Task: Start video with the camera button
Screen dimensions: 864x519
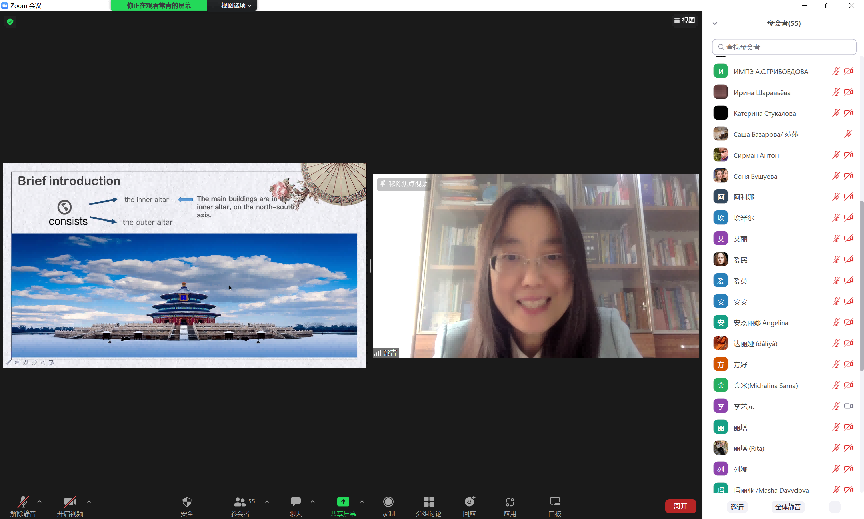Action: coord(69,502)
